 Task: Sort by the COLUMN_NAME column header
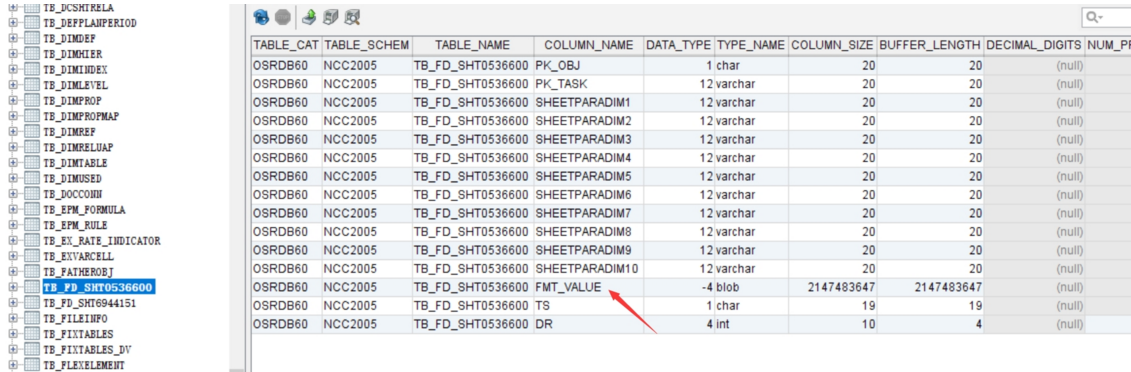point(588,45)
